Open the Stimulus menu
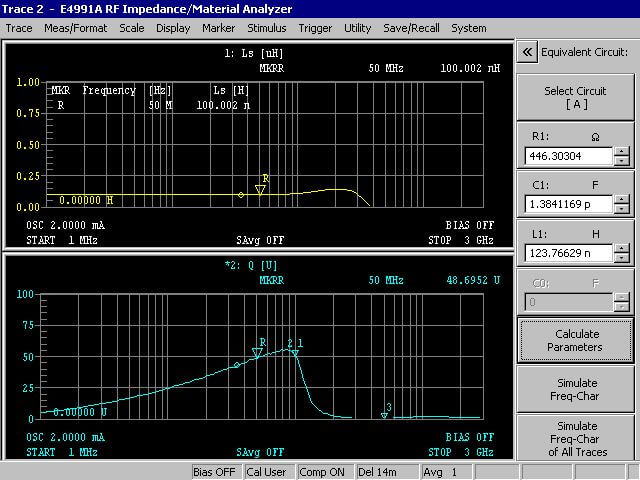 click(267, 28)
